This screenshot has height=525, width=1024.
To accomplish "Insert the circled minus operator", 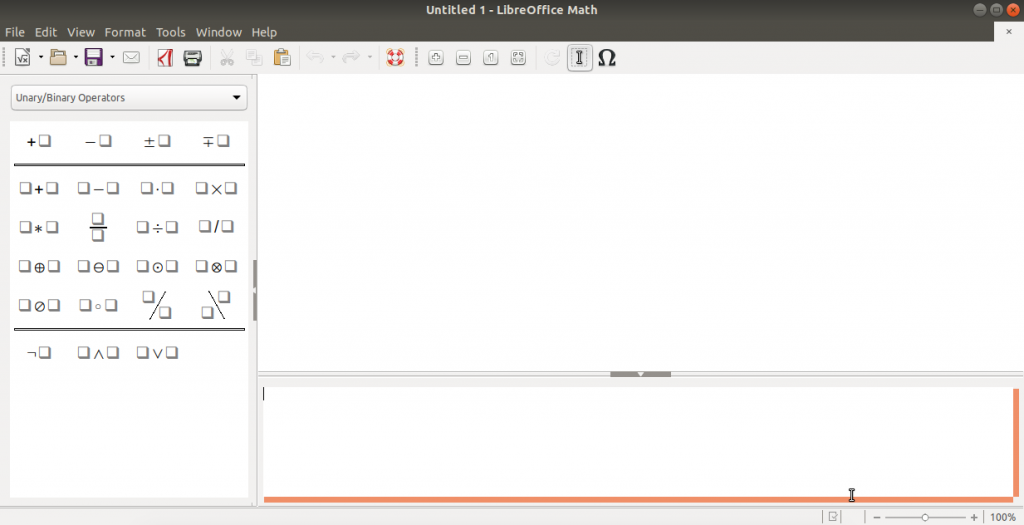I will point(98,266).
